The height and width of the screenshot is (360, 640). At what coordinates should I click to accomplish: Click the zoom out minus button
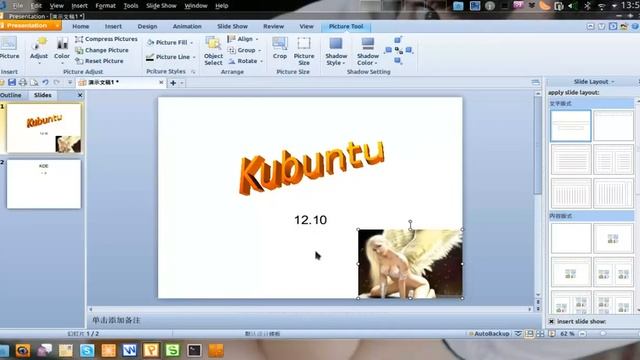pyautogui.click(x=582, y=333)
